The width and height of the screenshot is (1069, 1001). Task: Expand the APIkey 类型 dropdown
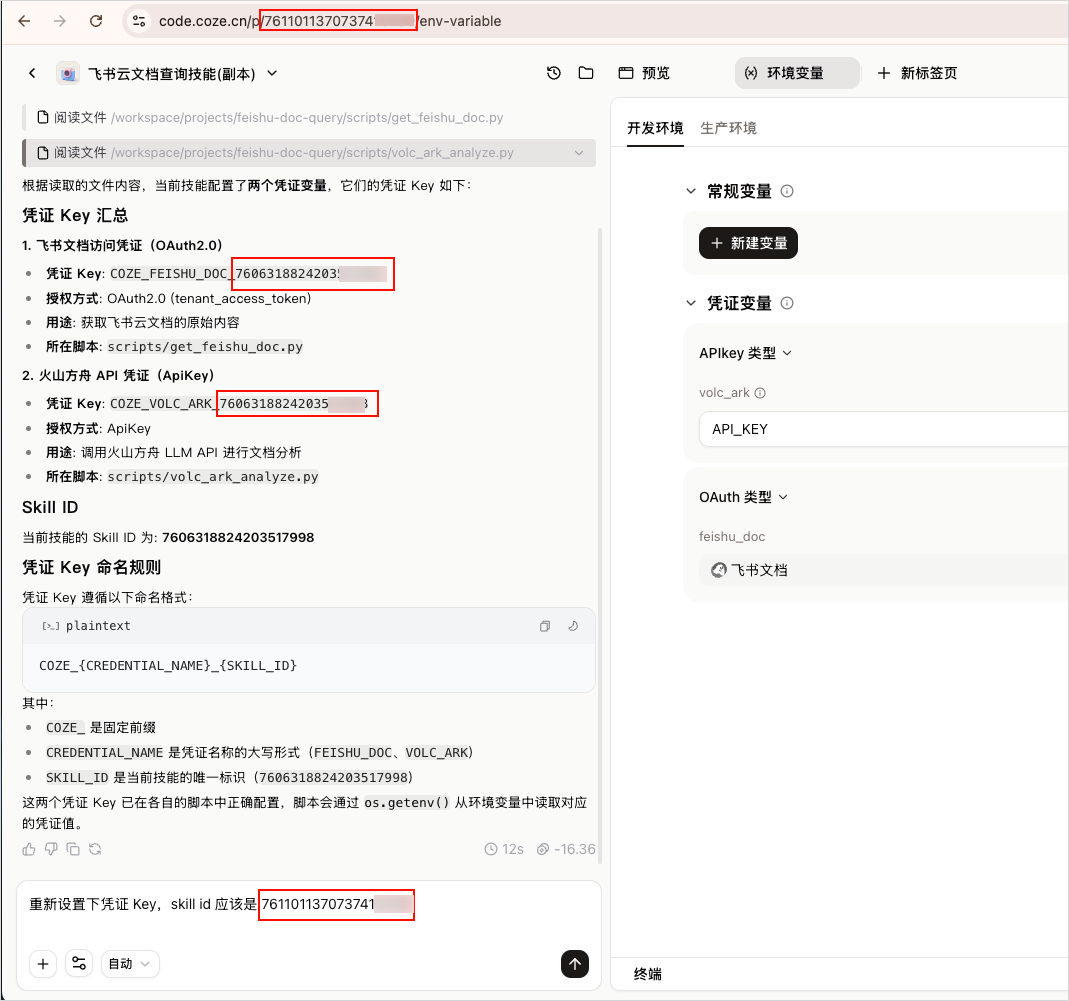coord(745,353)
